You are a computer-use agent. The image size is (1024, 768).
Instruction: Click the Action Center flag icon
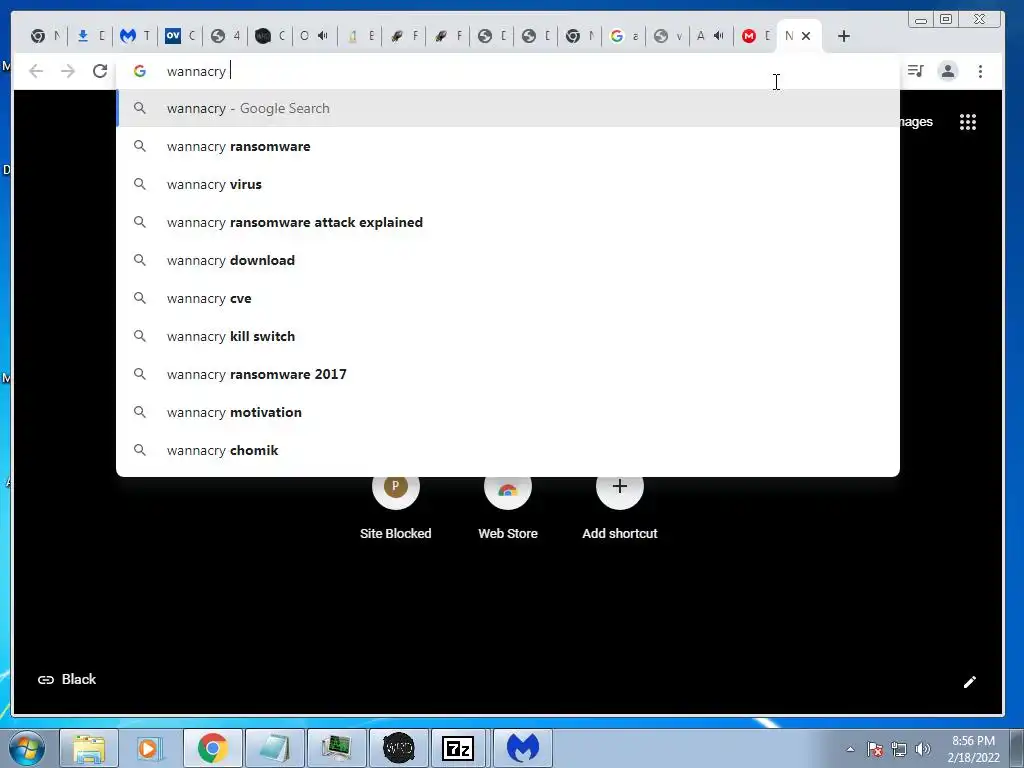(x=874, y=749)
